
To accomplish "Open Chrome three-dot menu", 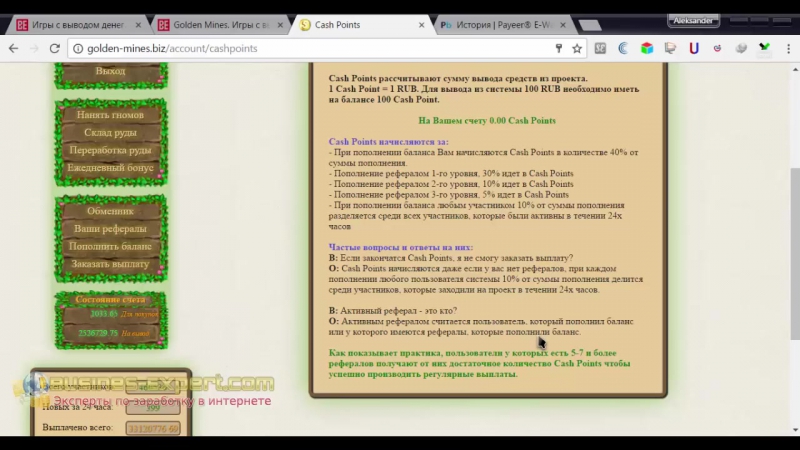I will [788, 48].
